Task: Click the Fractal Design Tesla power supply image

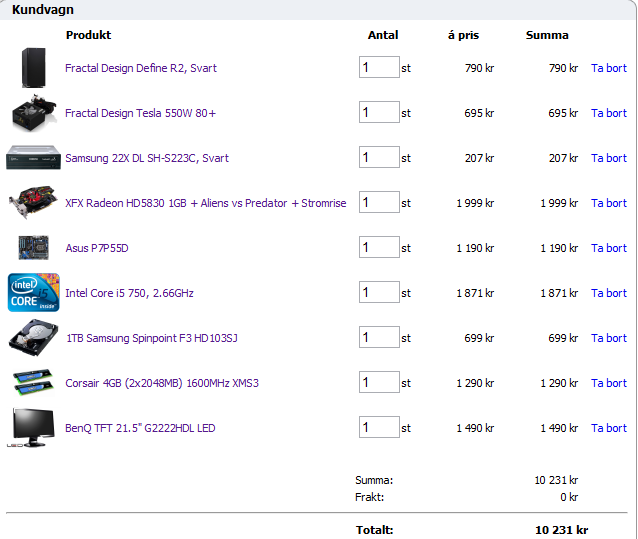Action: click(x=33, y=113)
